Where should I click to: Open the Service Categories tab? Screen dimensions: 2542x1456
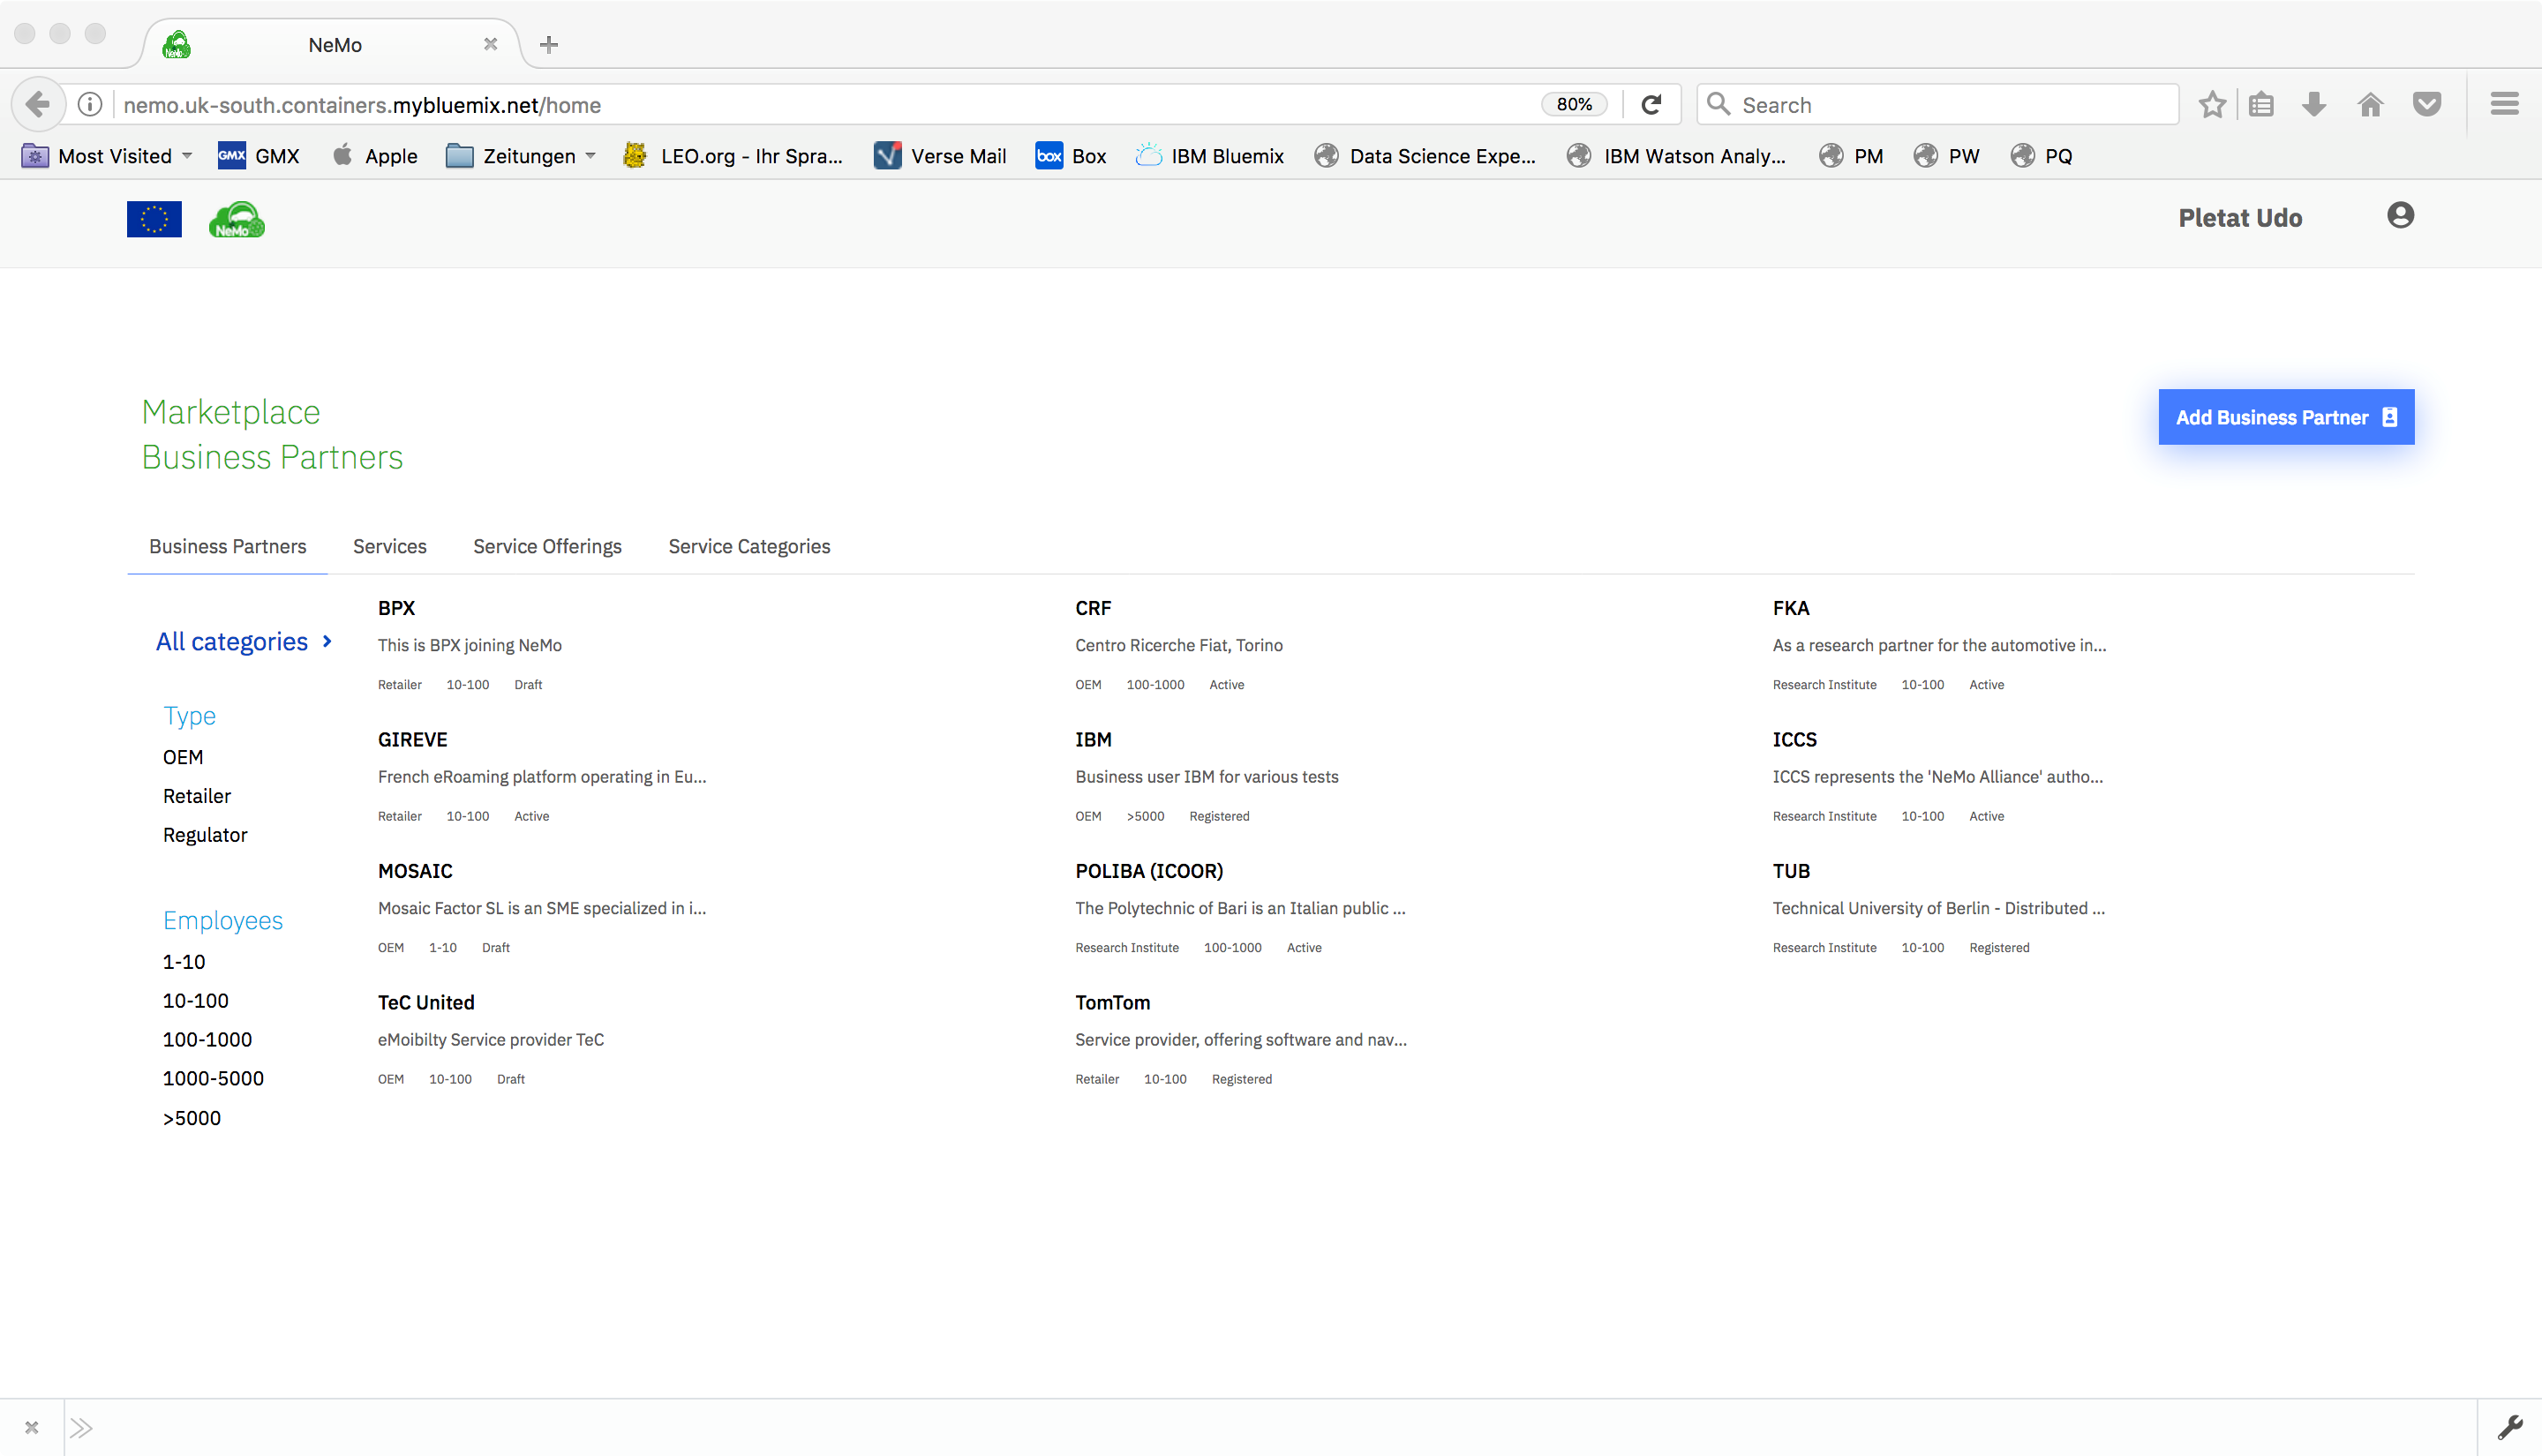(x=749, y=546)
